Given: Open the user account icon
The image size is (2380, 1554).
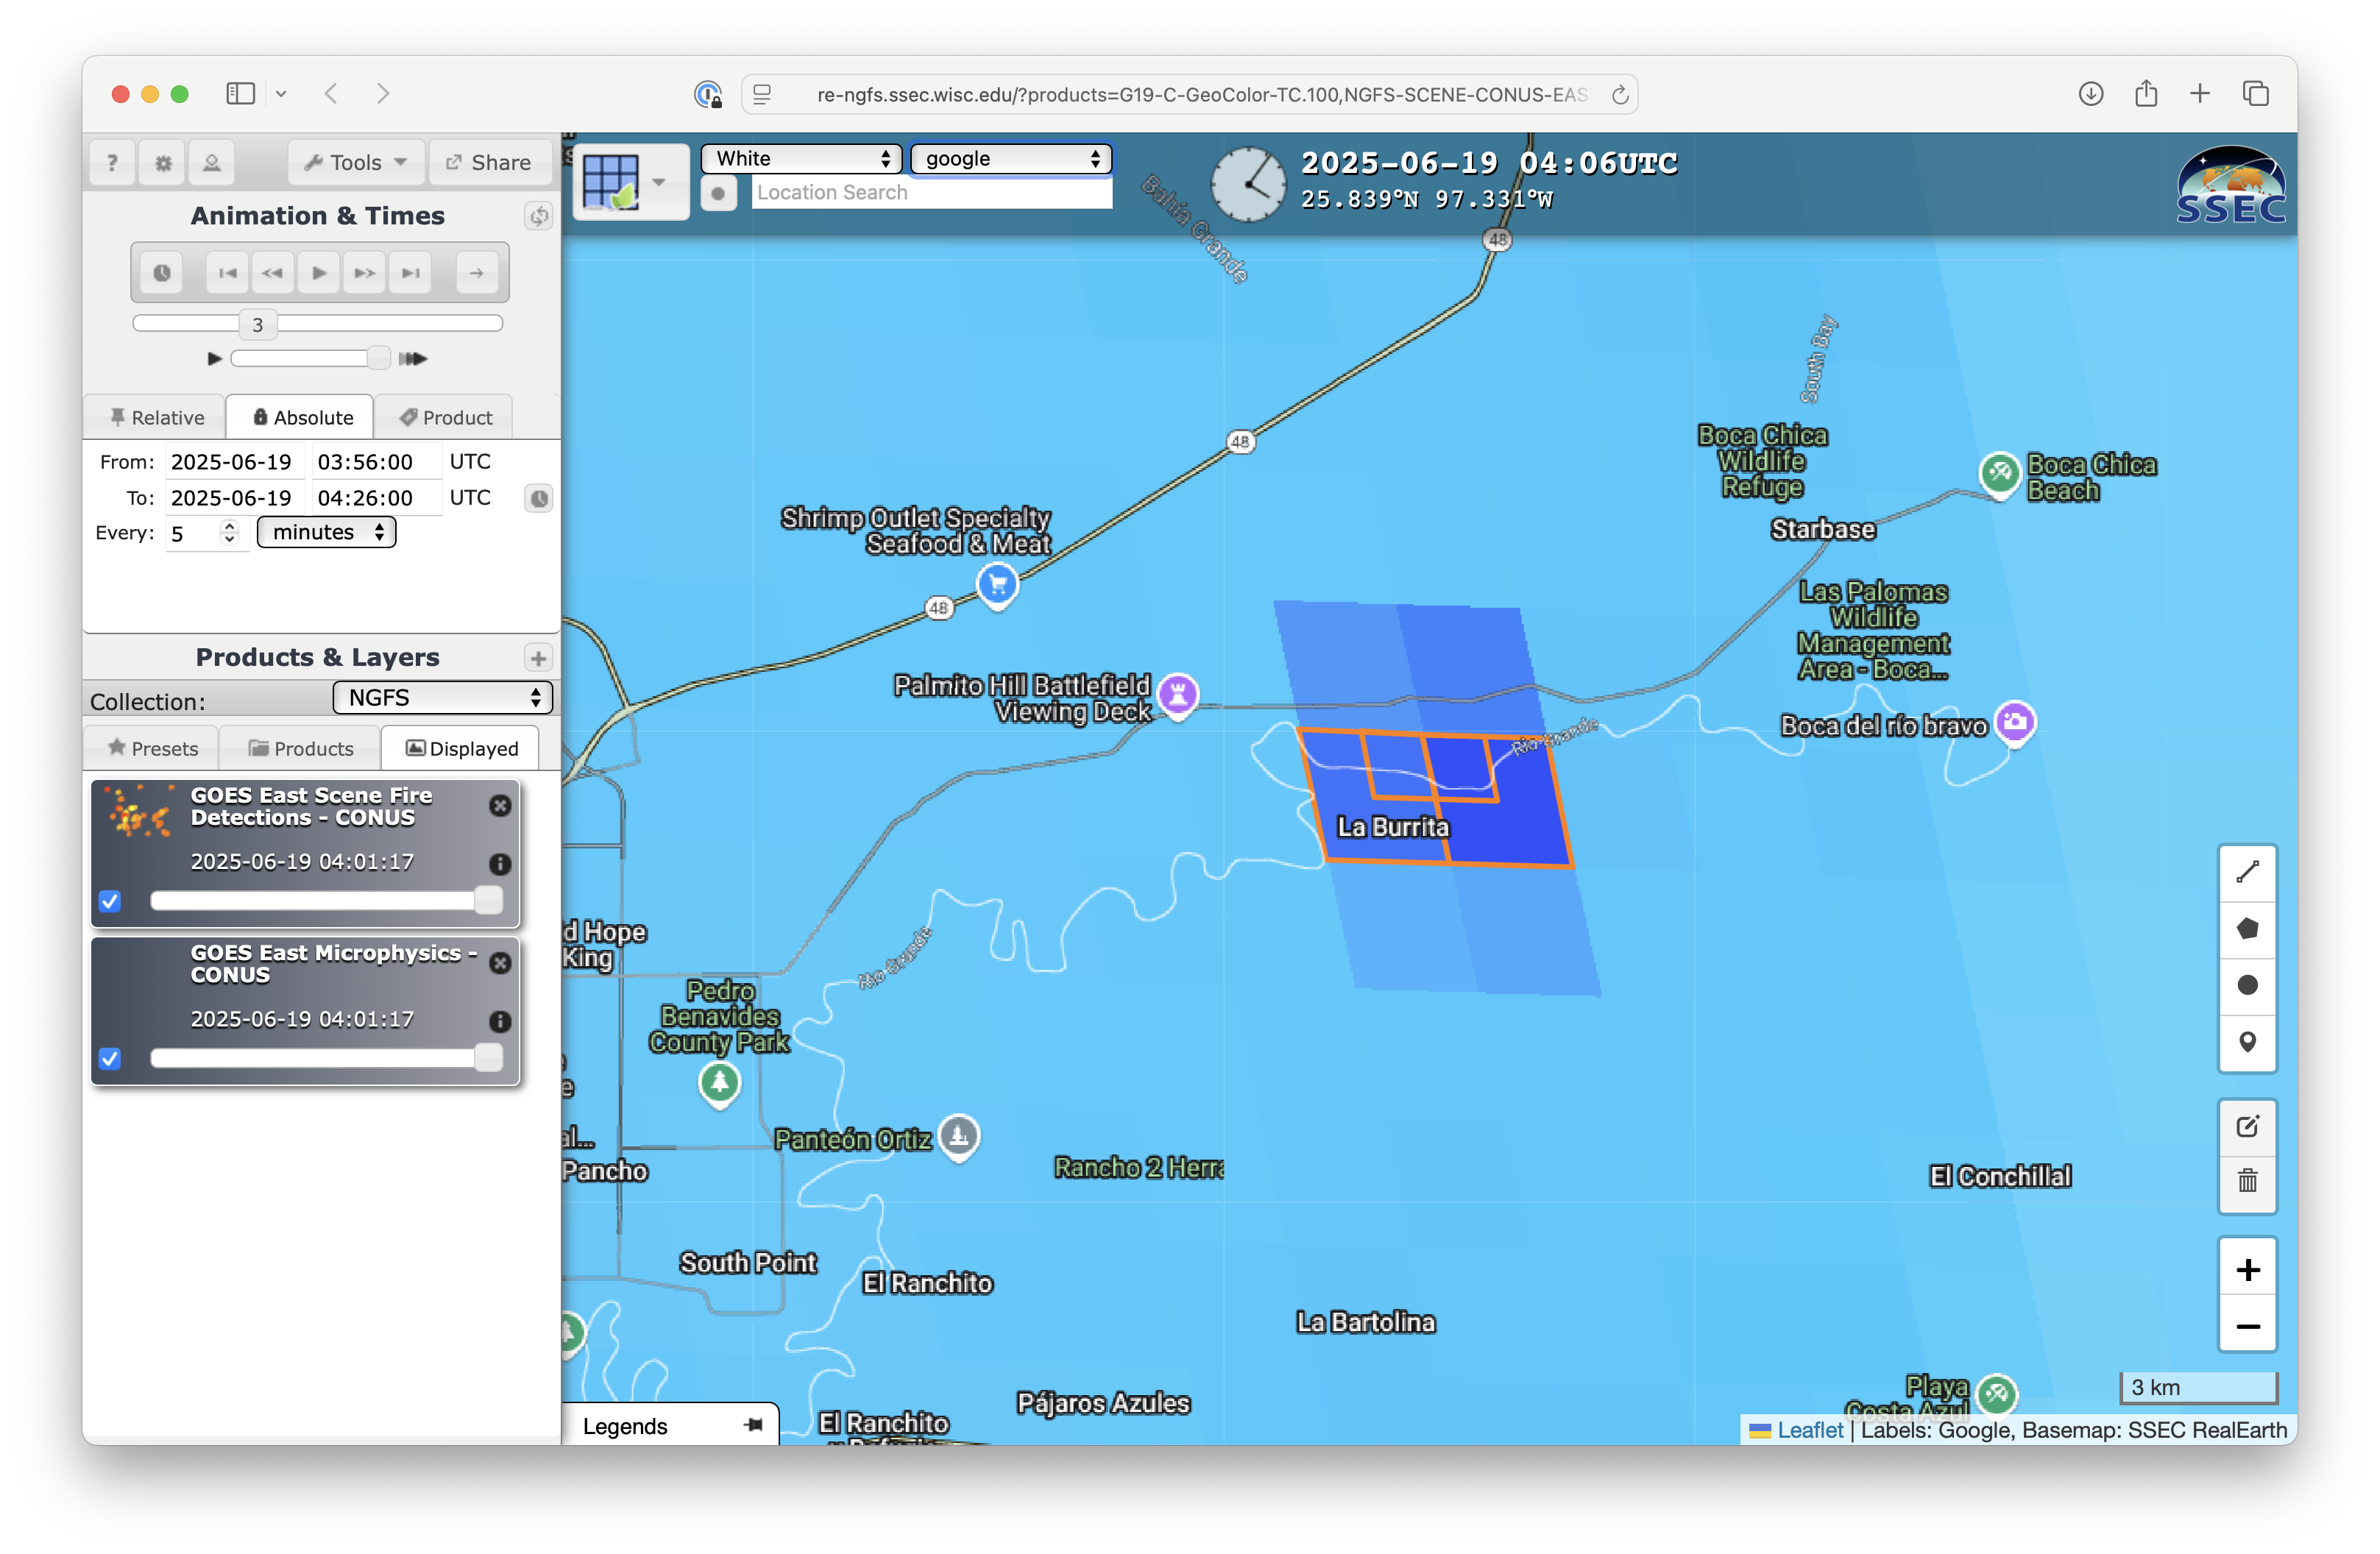Looking at the screenshot, I should click(x=212, y=163).
